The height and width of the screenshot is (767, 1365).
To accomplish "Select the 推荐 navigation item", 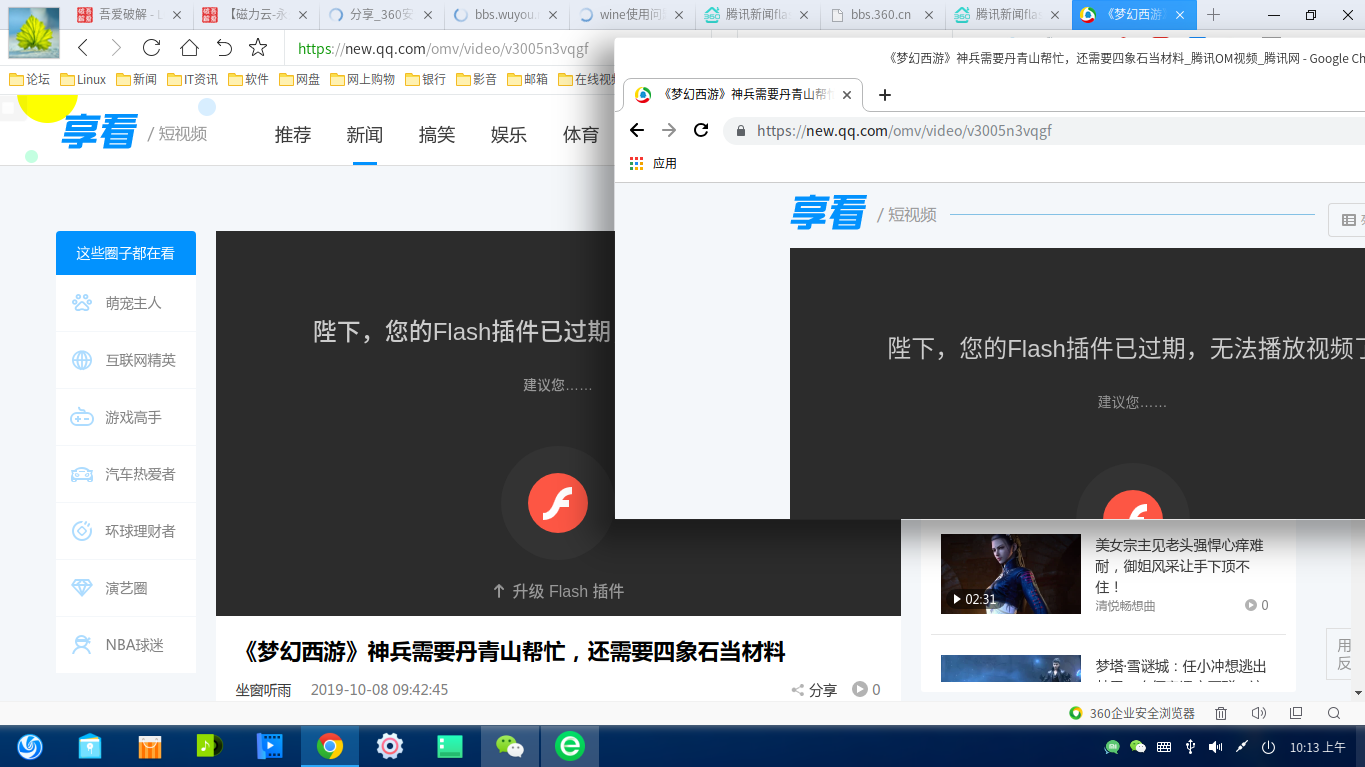I will point(293,135).
